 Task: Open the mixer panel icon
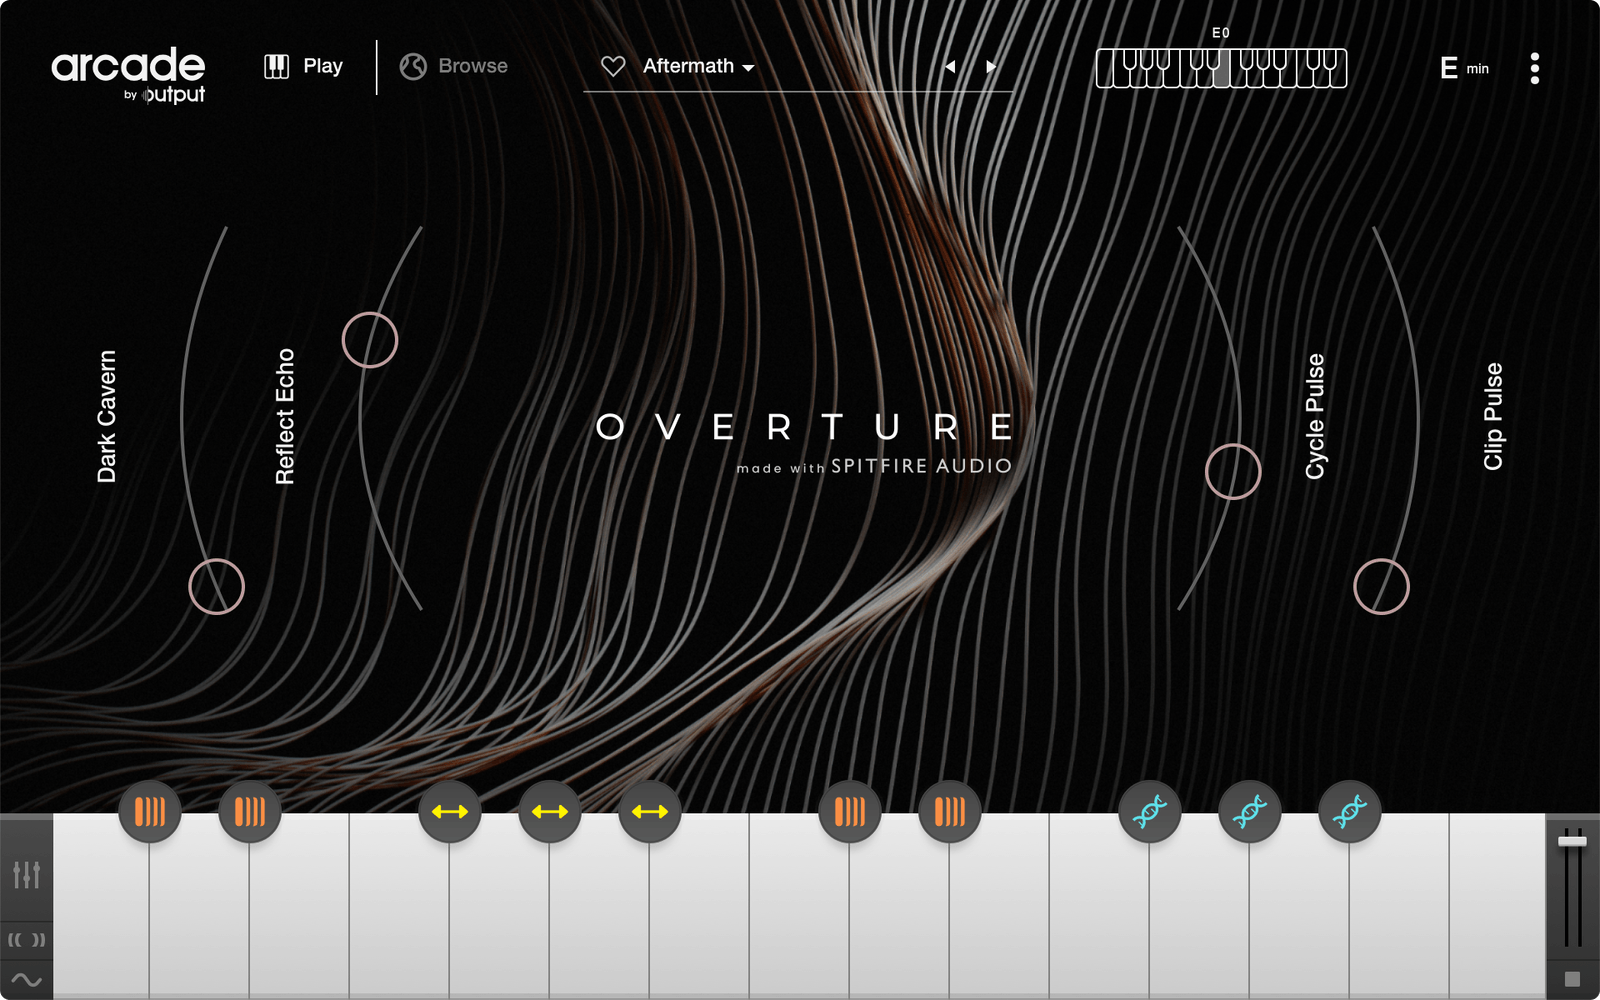coord(26,875)
